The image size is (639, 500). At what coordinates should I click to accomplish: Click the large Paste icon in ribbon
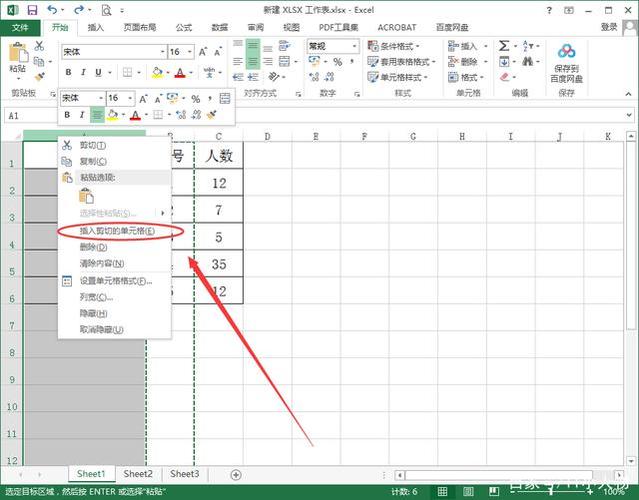coord(18,53)
